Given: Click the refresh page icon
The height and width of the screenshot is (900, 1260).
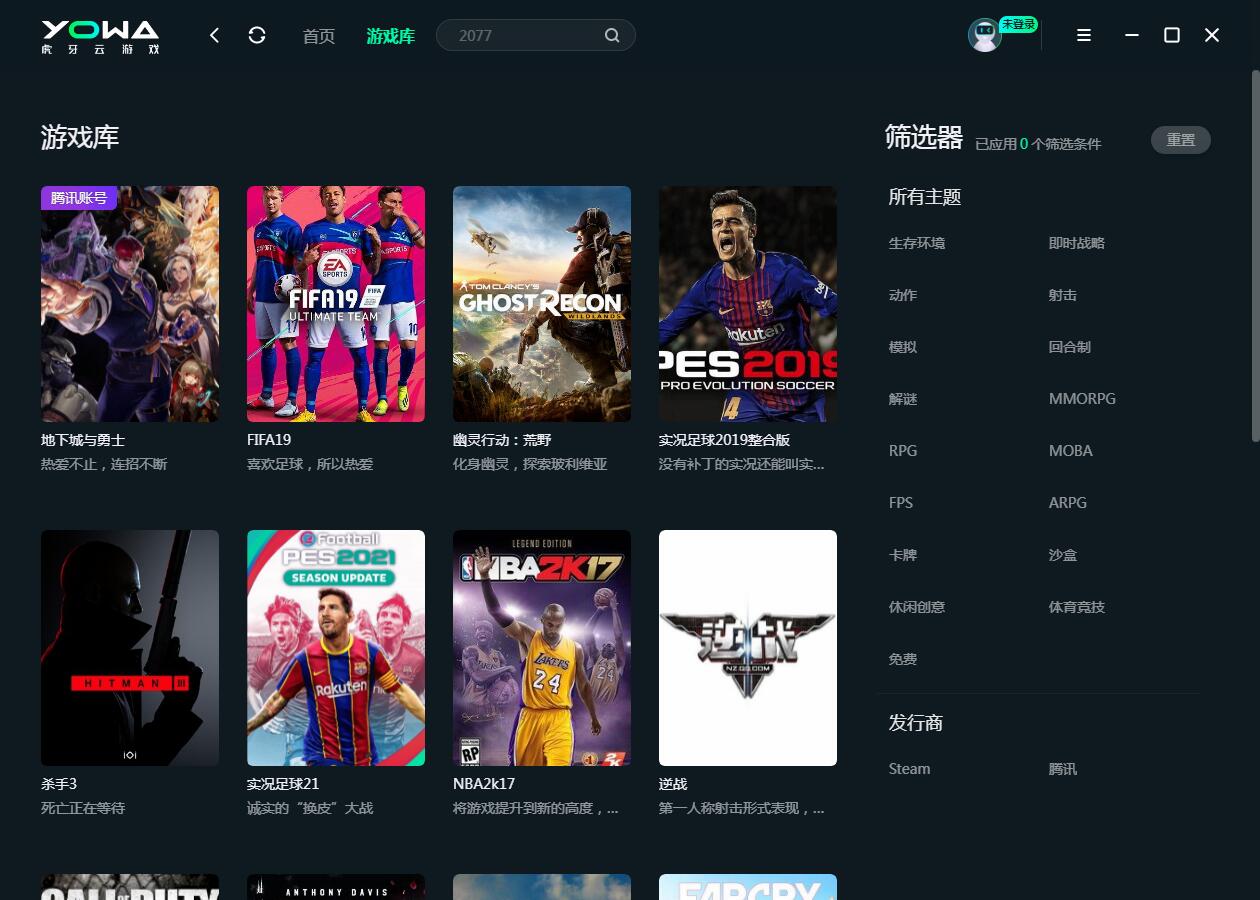Looking at the screenshot, I should tap(257, 36).
